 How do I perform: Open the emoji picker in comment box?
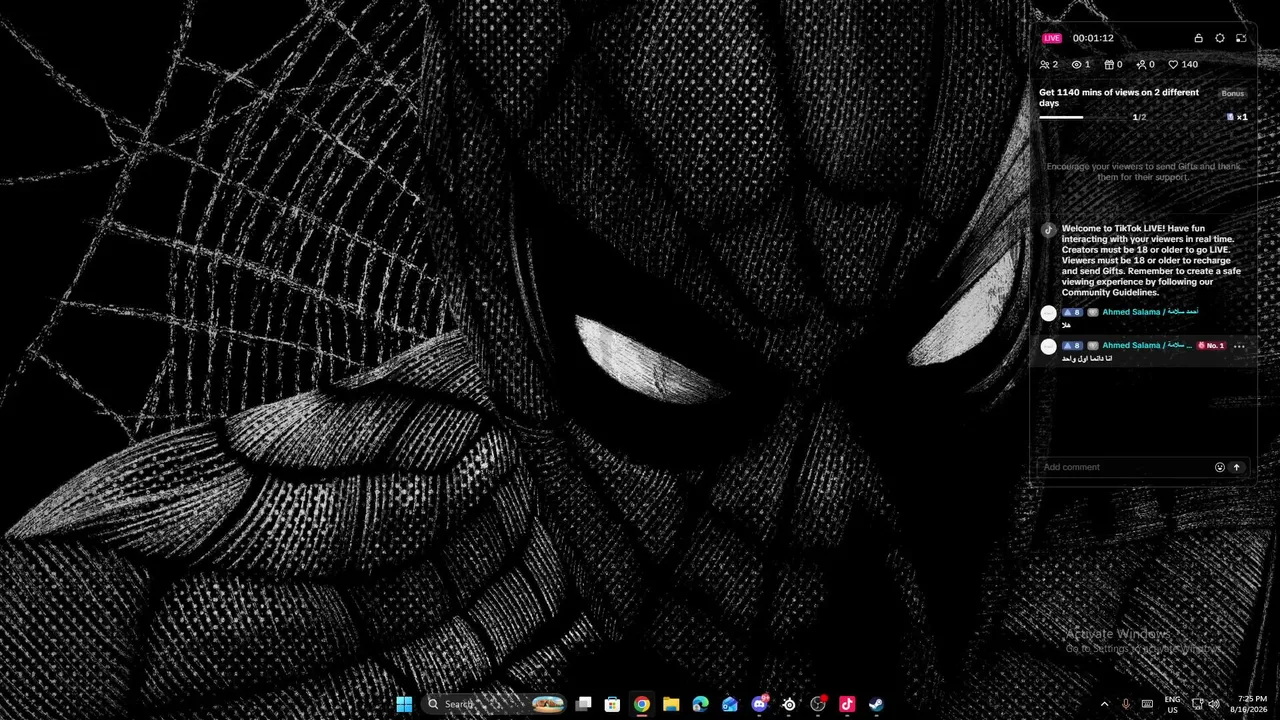click(1220, 467)
